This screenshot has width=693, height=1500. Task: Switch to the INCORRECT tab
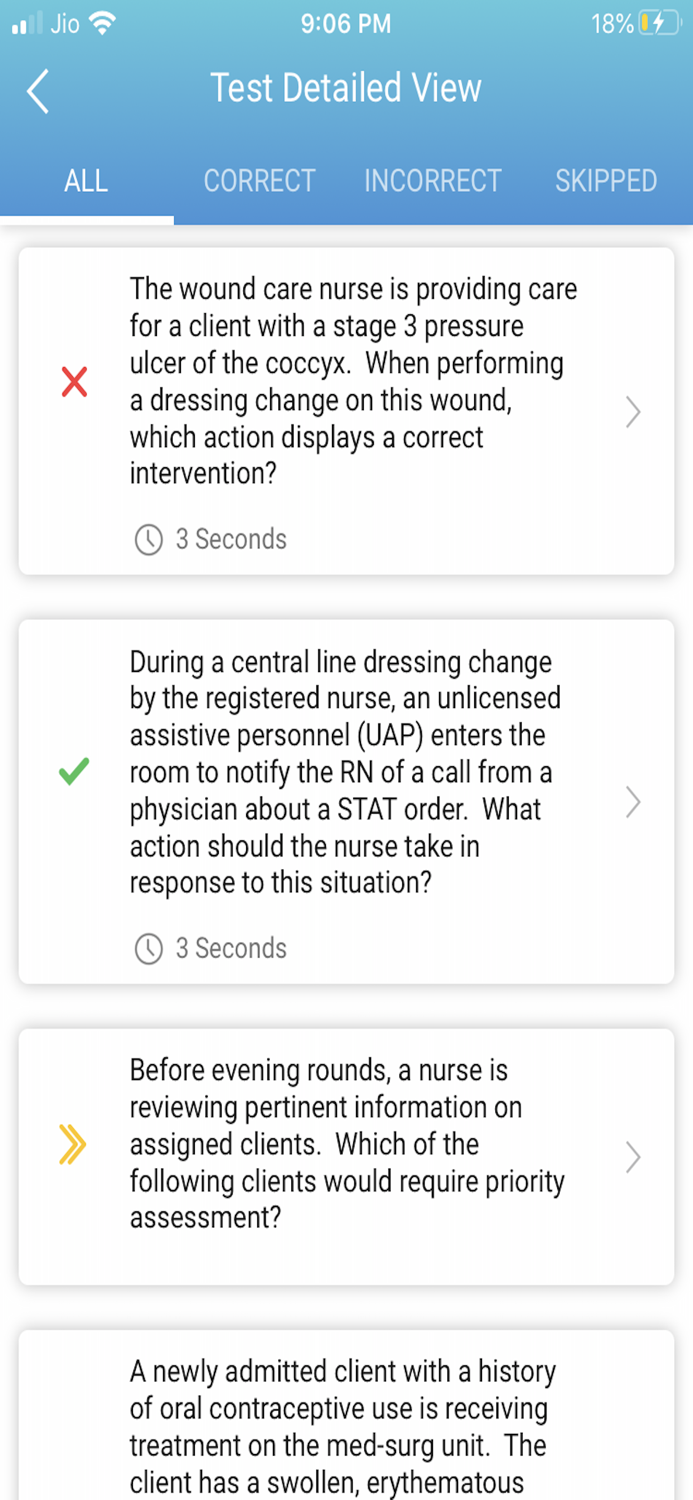(433, 181)
